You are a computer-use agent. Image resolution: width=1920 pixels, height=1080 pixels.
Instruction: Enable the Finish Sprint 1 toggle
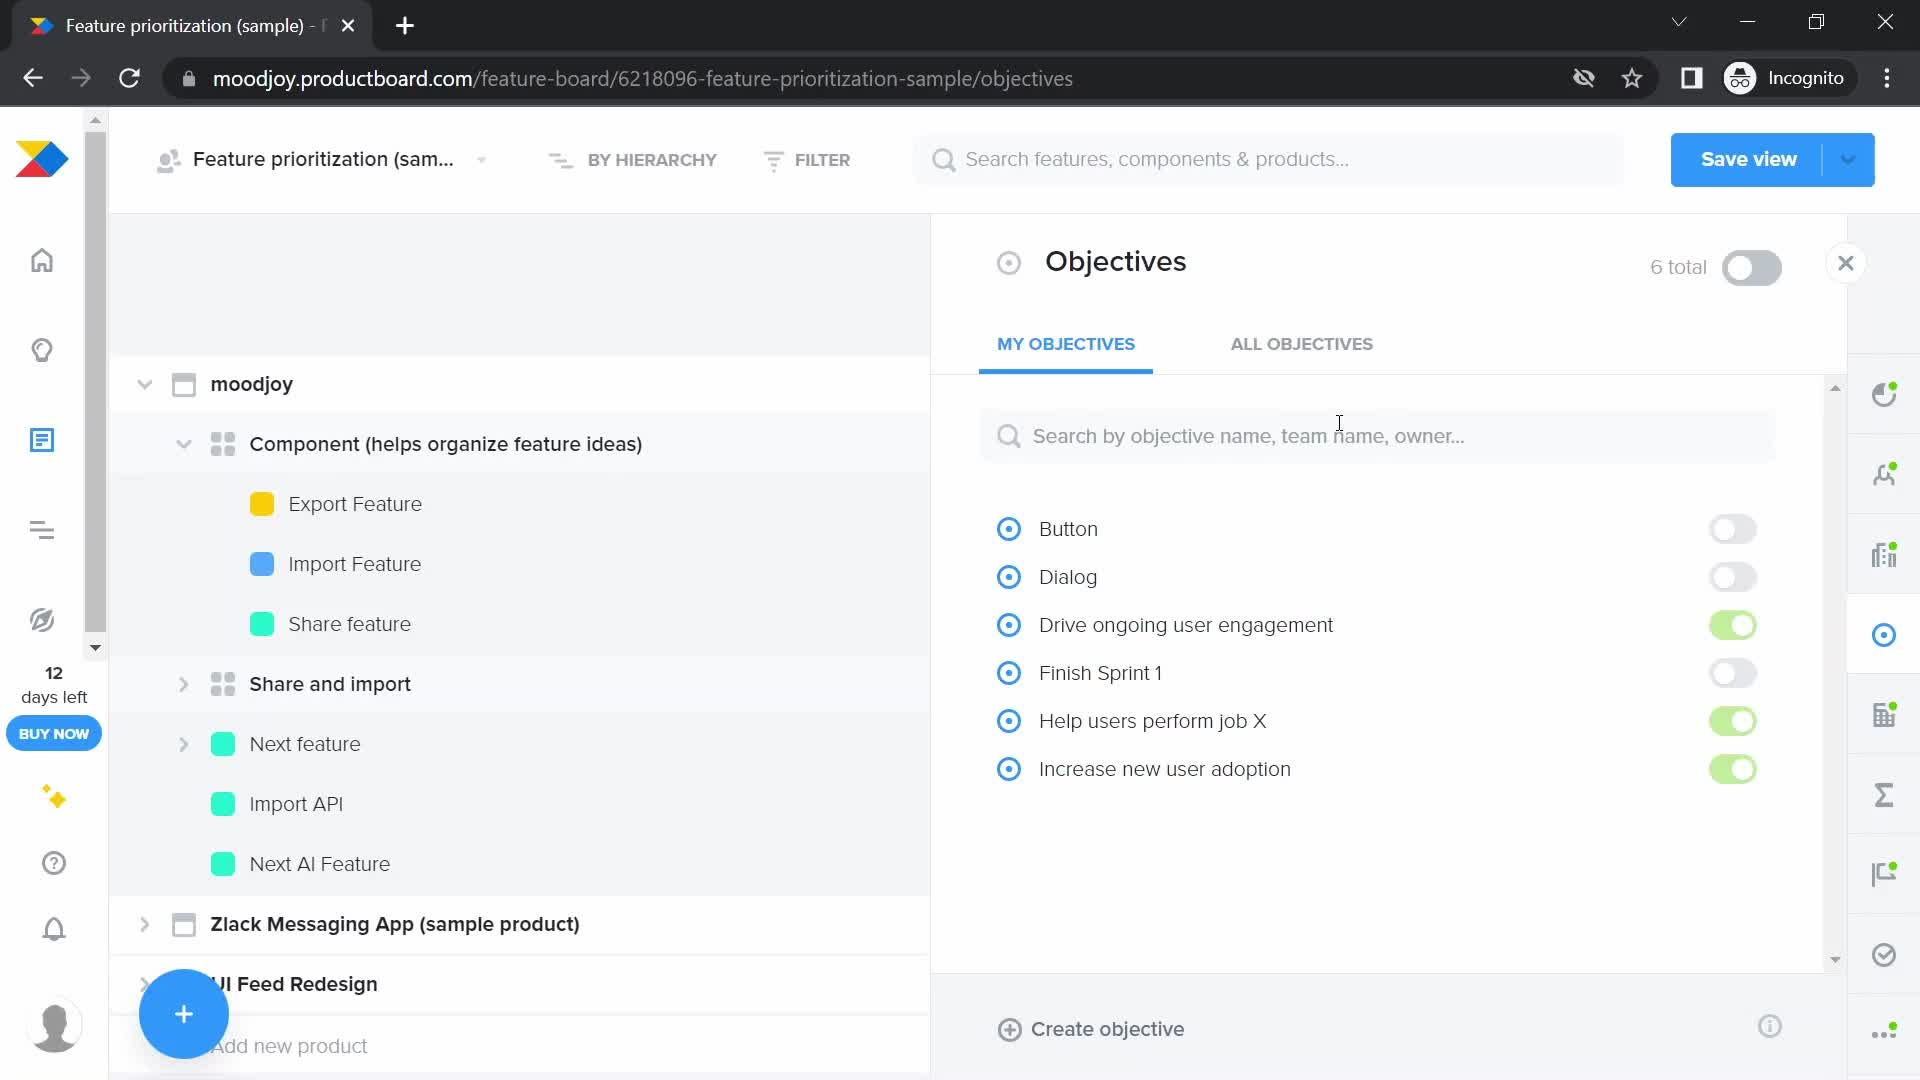click(1733, 673)
